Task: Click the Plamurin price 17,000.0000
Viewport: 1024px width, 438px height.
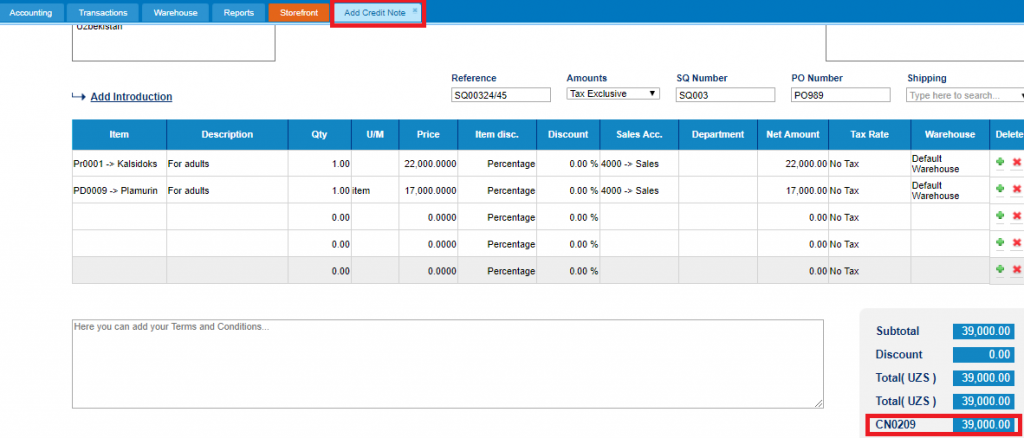Action: (428, 191)
